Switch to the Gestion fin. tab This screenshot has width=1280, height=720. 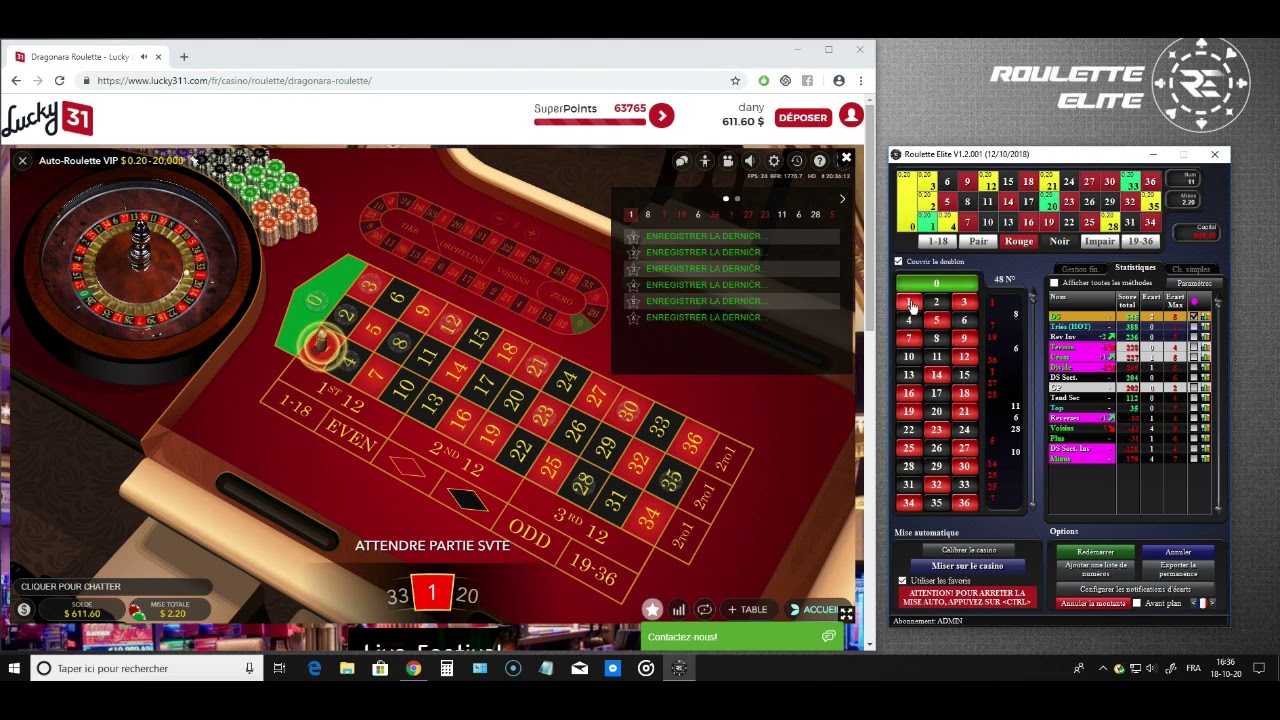coord(1080,269)
